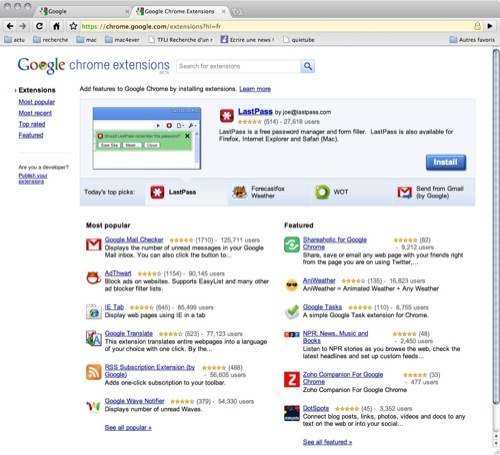
Task: Click the address bar URL field
Action: pos(277,26)
